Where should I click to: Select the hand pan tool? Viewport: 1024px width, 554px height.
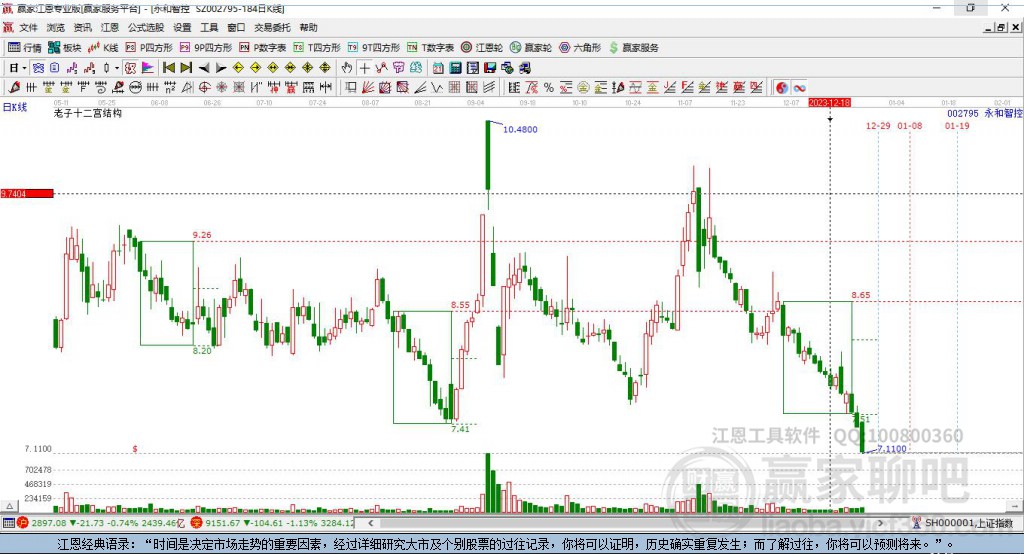pos(347,68)
